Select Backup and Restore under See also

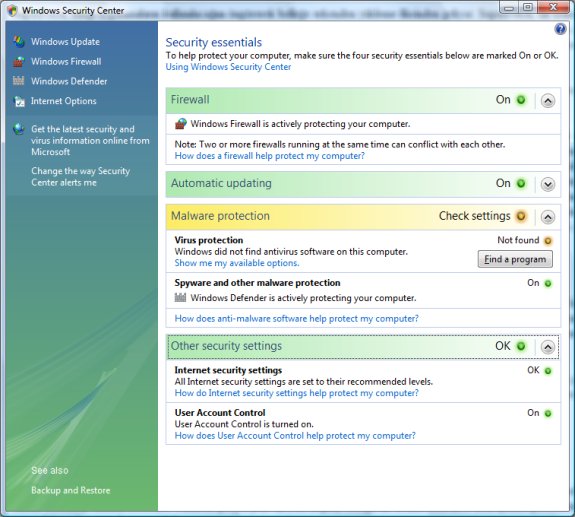click(70, 490)
